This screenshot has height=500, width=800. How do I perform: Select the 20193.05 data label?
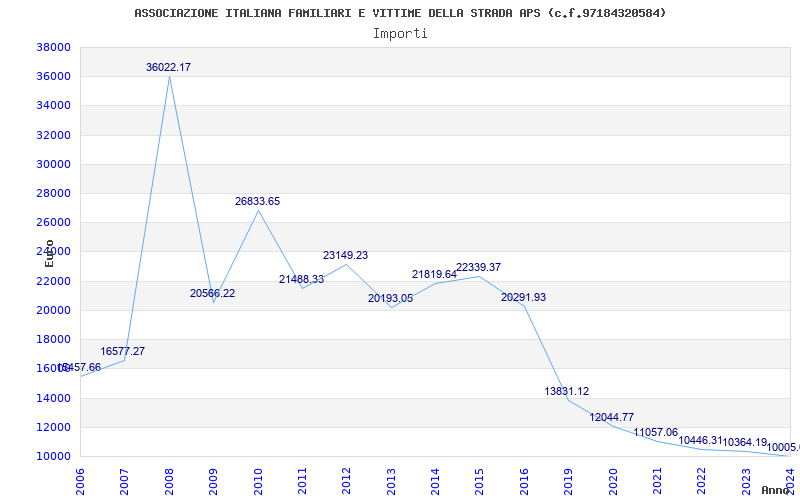[x=390, y=298]
